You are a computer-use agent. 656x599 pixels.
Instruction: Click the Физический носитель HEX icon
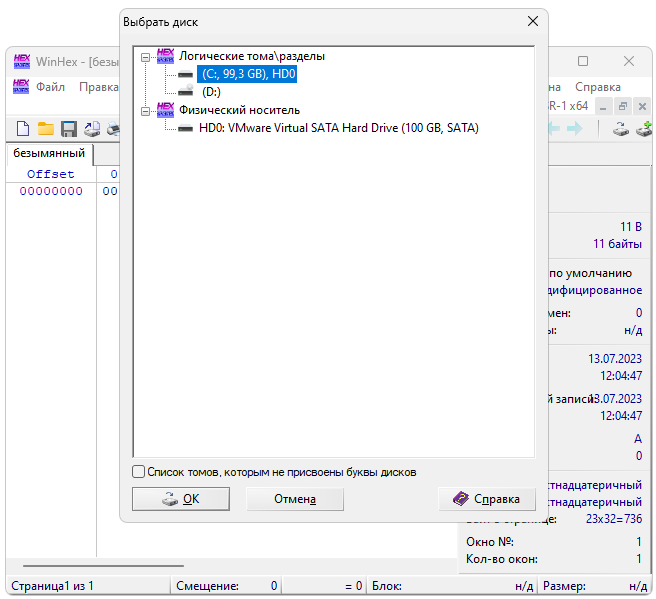(165, 110)
